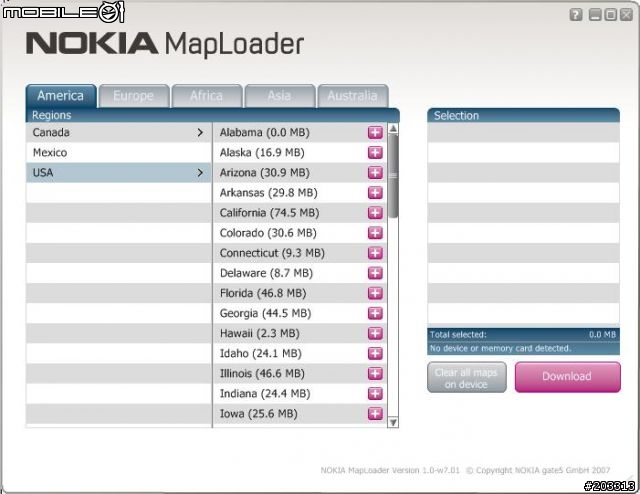Image resolution: width=640 pixels, height=494 pixels.
Task: Add Alabama map with plus icon
Action: click(375, 132)
